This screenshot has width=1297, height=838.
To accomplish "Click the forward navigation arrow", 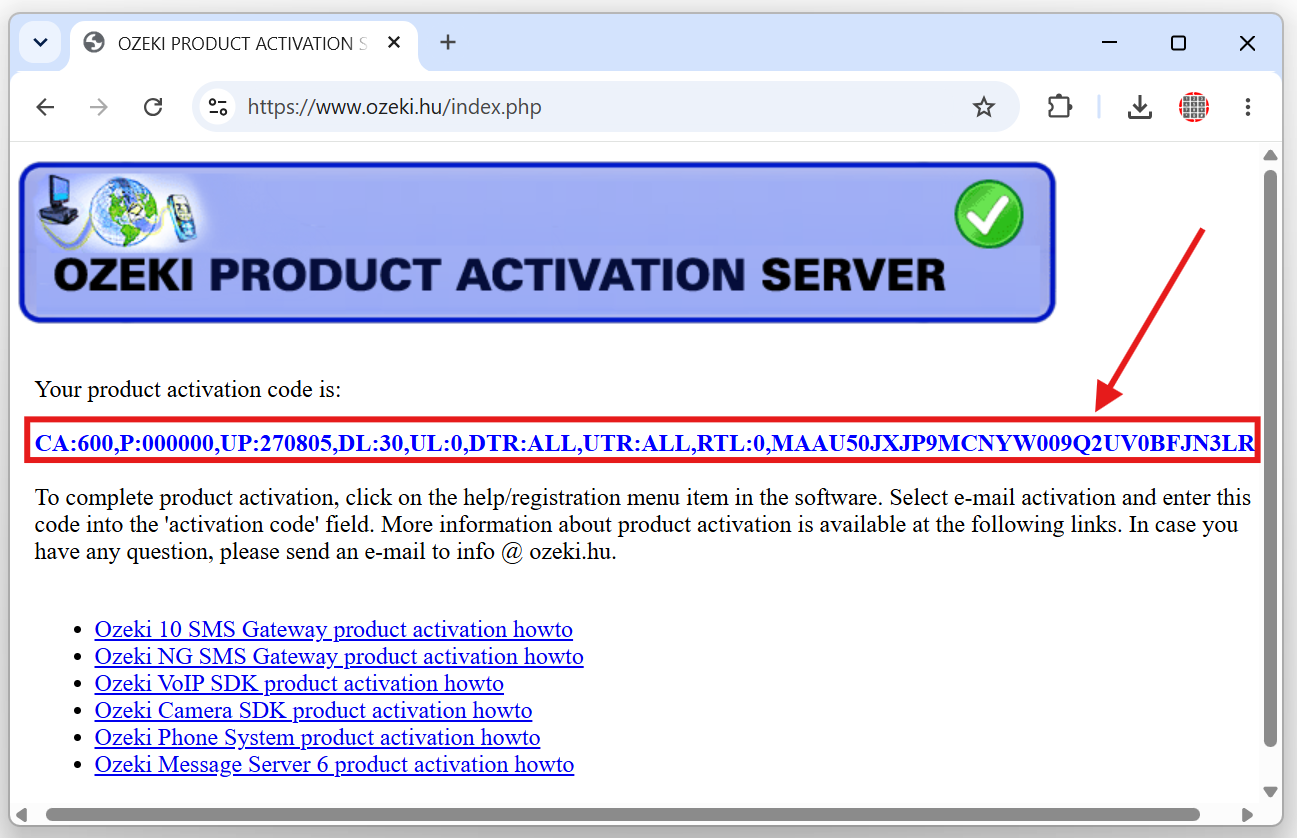I will point(99,107).
